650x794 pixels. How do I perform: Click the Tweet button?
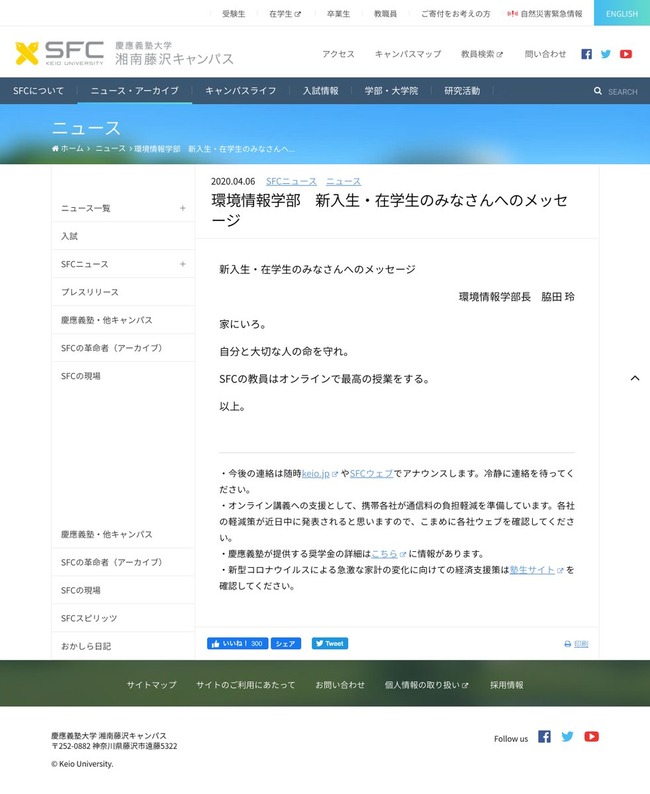click(x=330, y=643)
